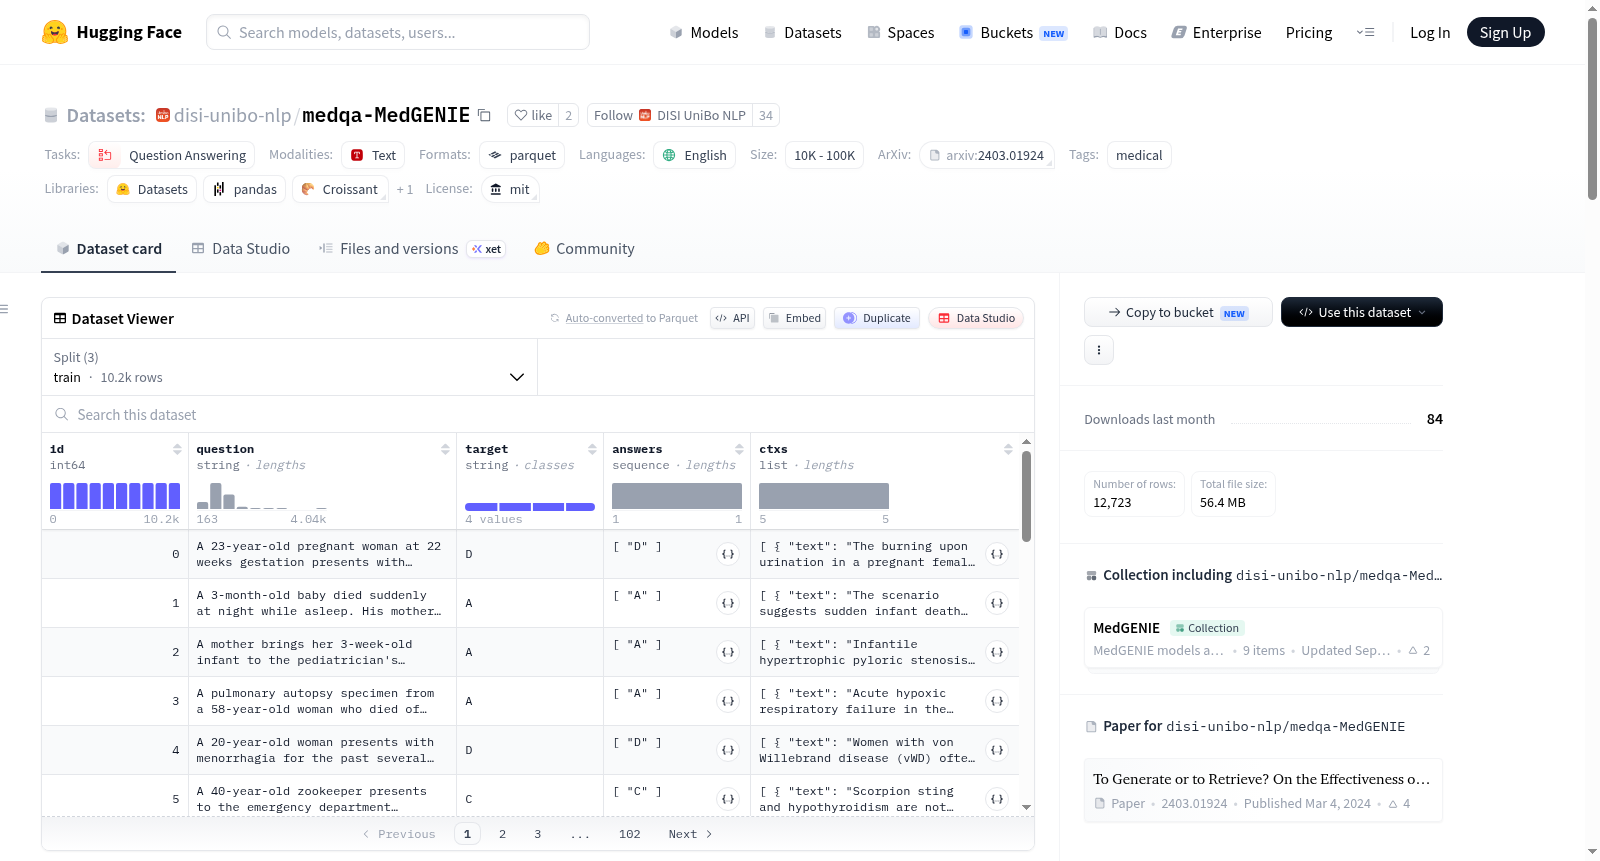
Task: Open the Files and versions tab
Action: (412, 249)
